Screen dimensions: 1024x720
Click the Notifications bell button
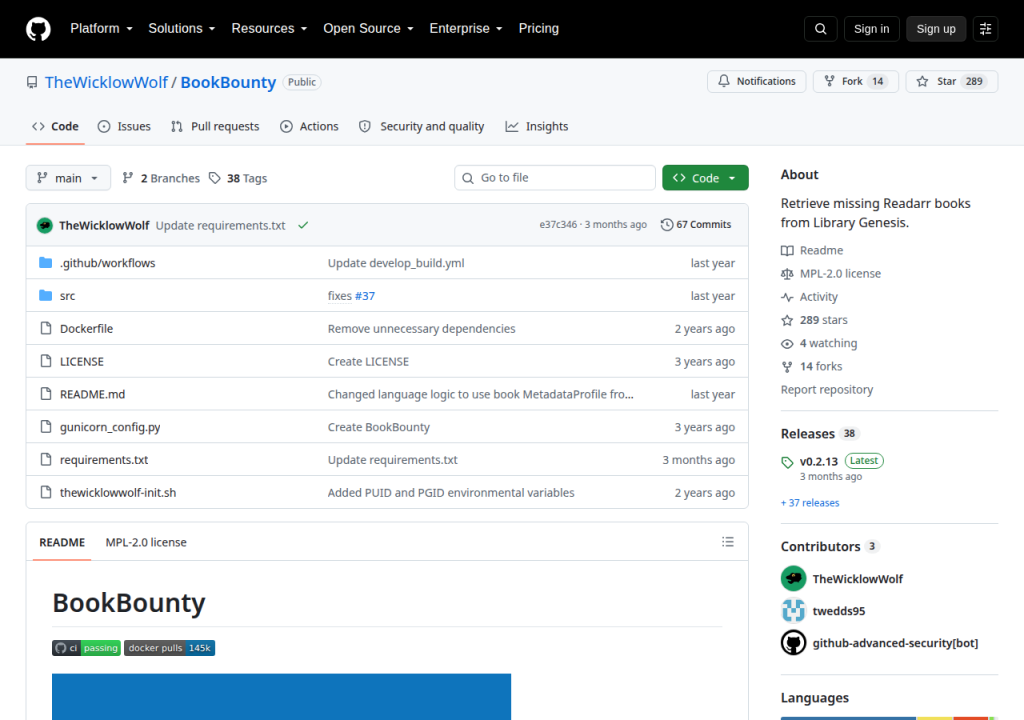click(x=756, y=81)
